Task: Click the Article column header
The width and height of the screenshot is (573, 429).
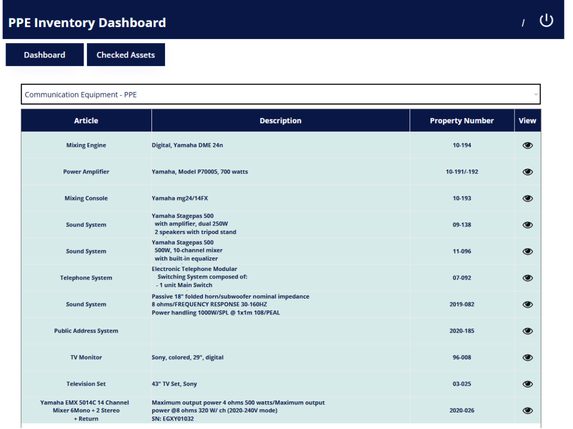Action: point(86,121)
